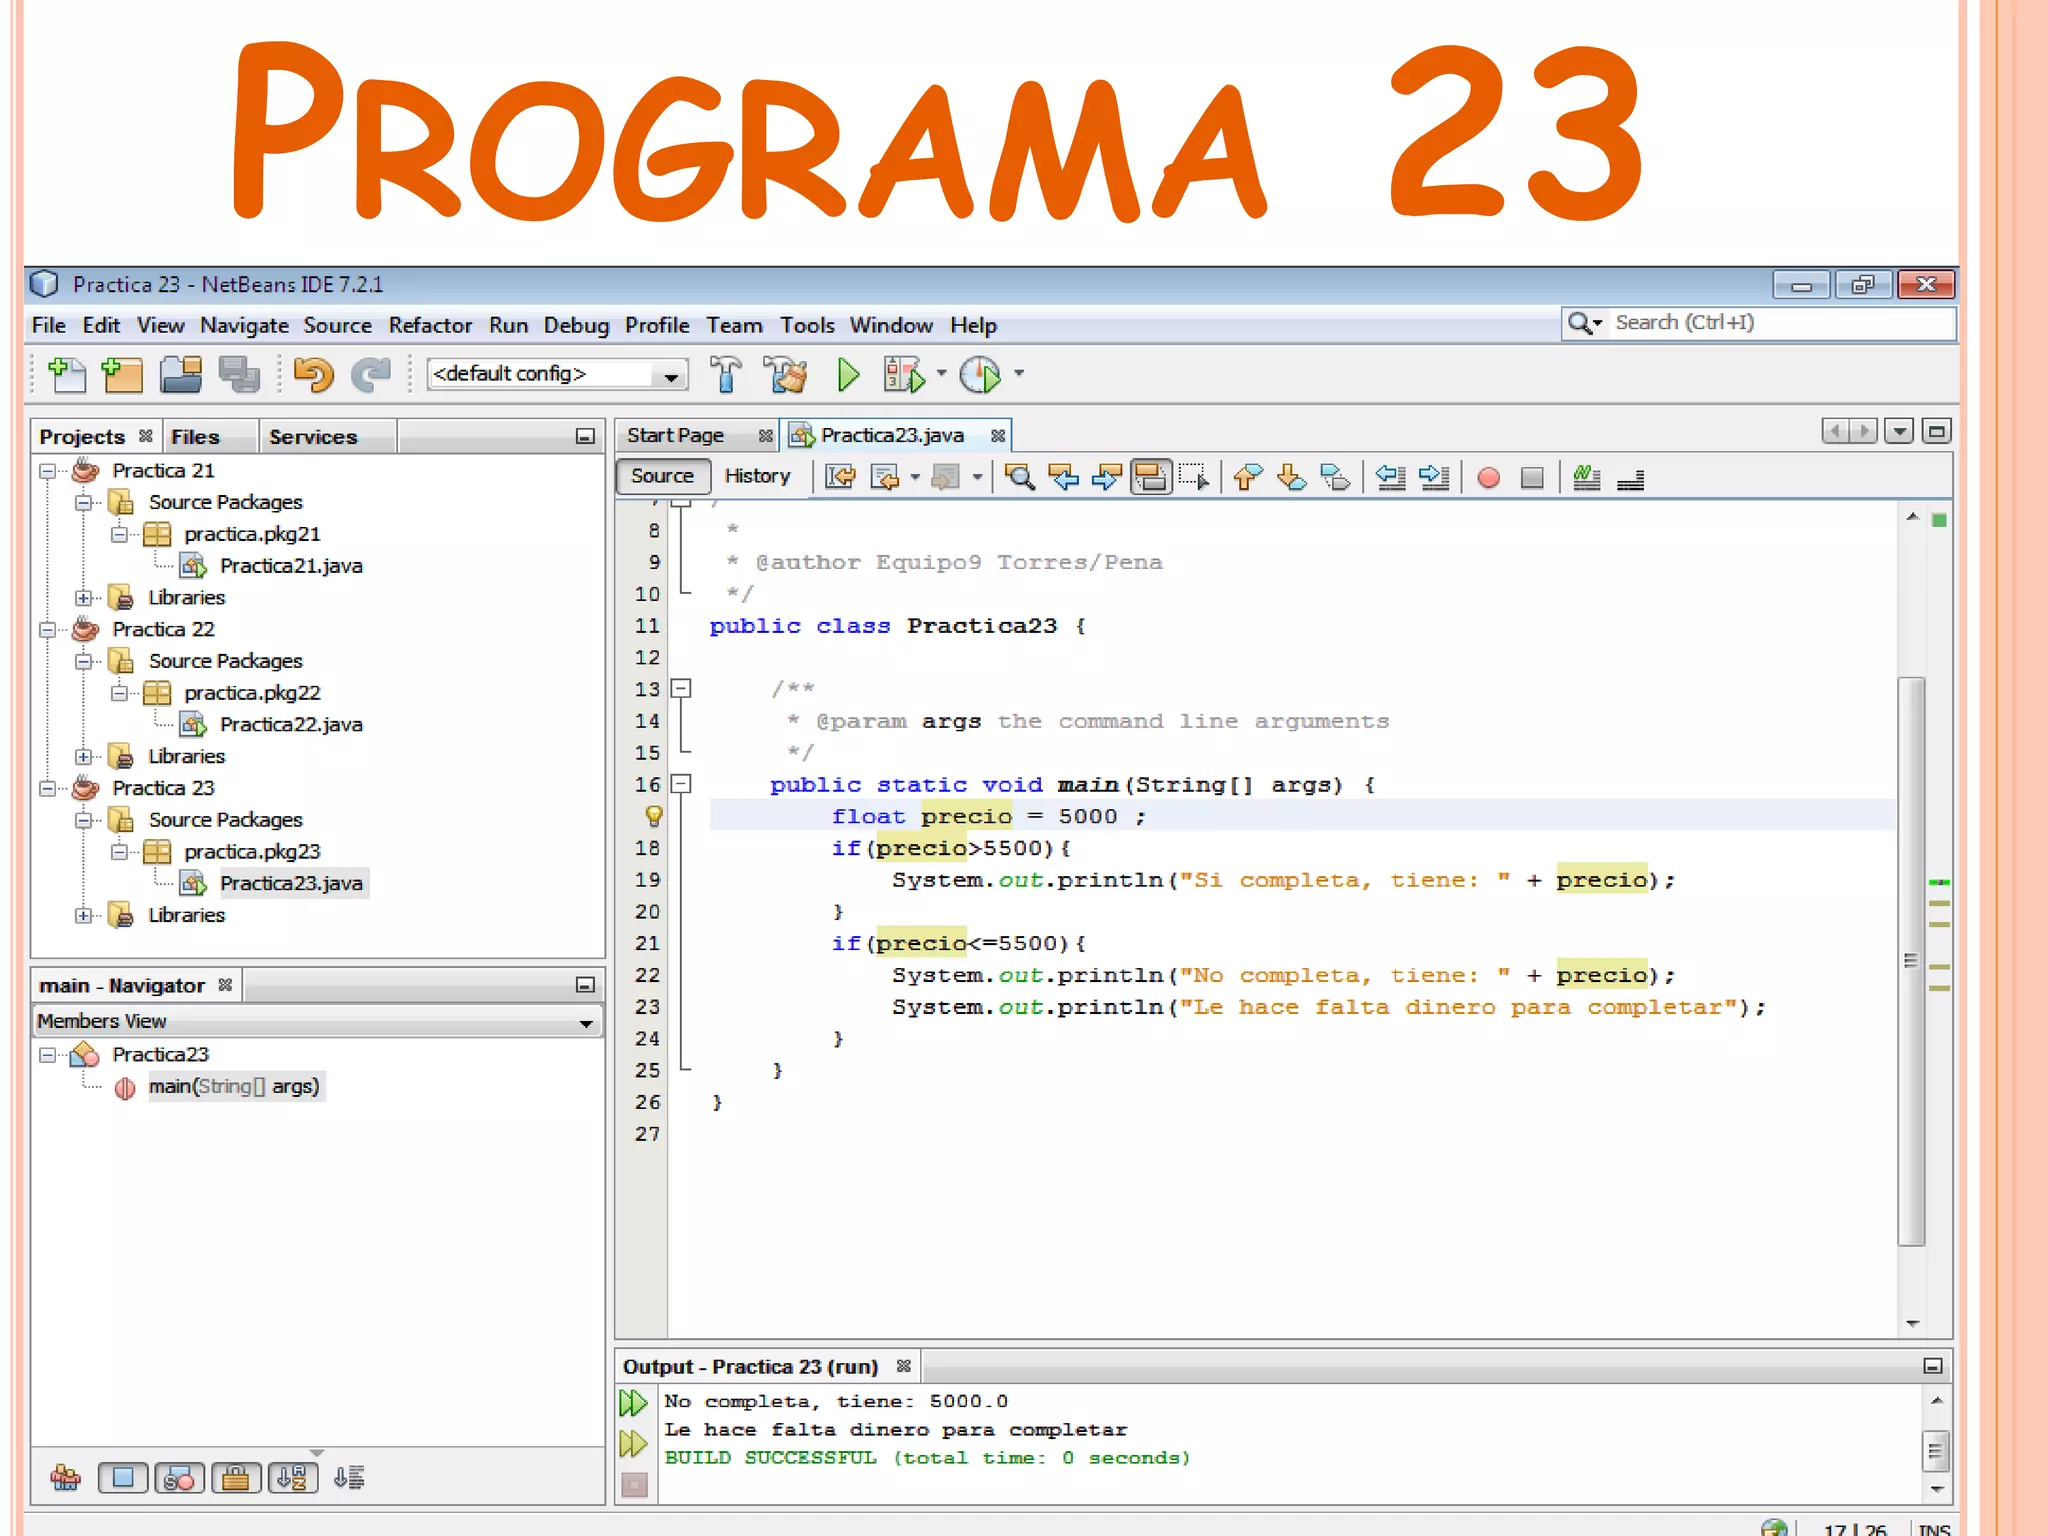This screenshot has height=1536, width=2048.
Task: Click the lightbulb hint on line 17
Action: pos(653,817)
